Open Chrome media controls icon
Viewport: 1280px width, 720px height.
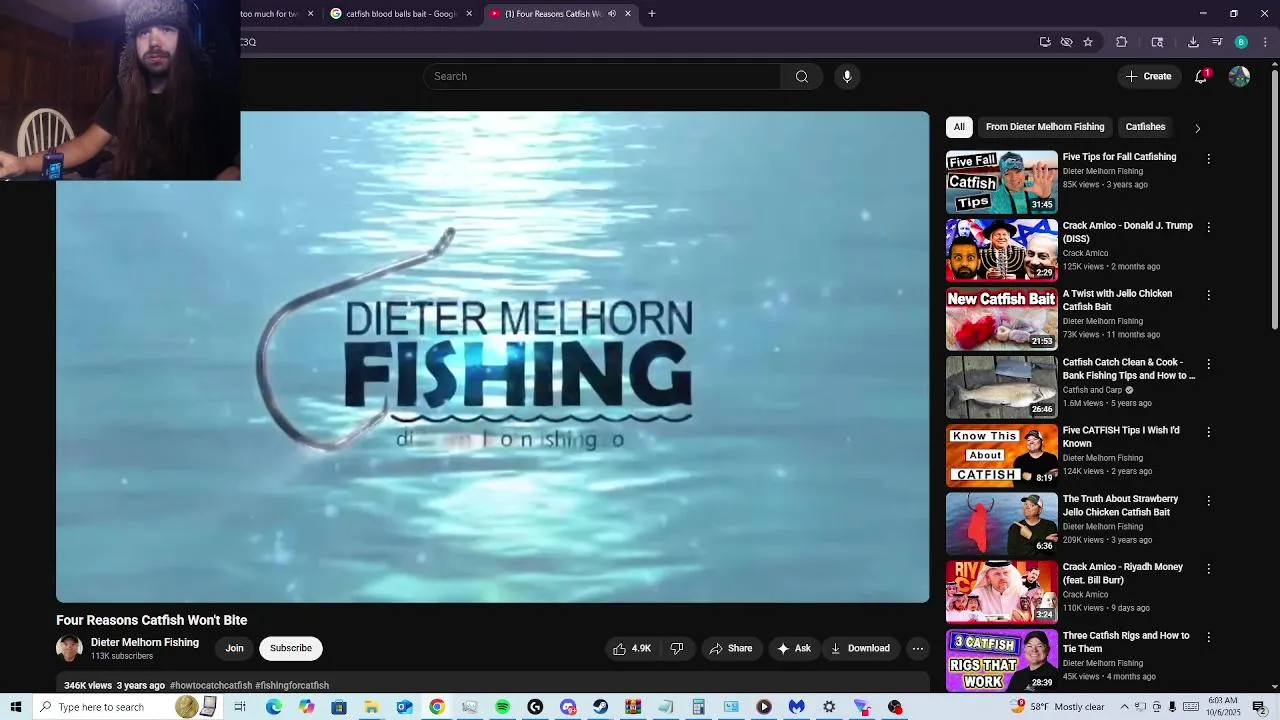tap(1217, 42)
